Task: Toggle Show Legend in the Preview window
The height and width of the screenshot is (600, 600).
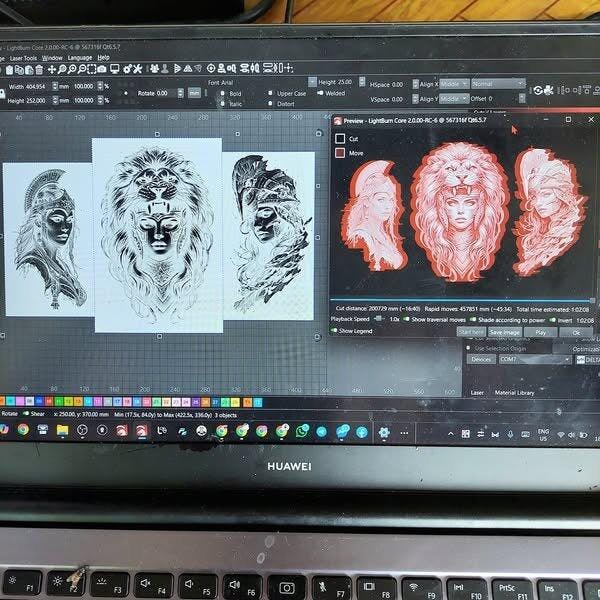Action: [x=334, y=330]
